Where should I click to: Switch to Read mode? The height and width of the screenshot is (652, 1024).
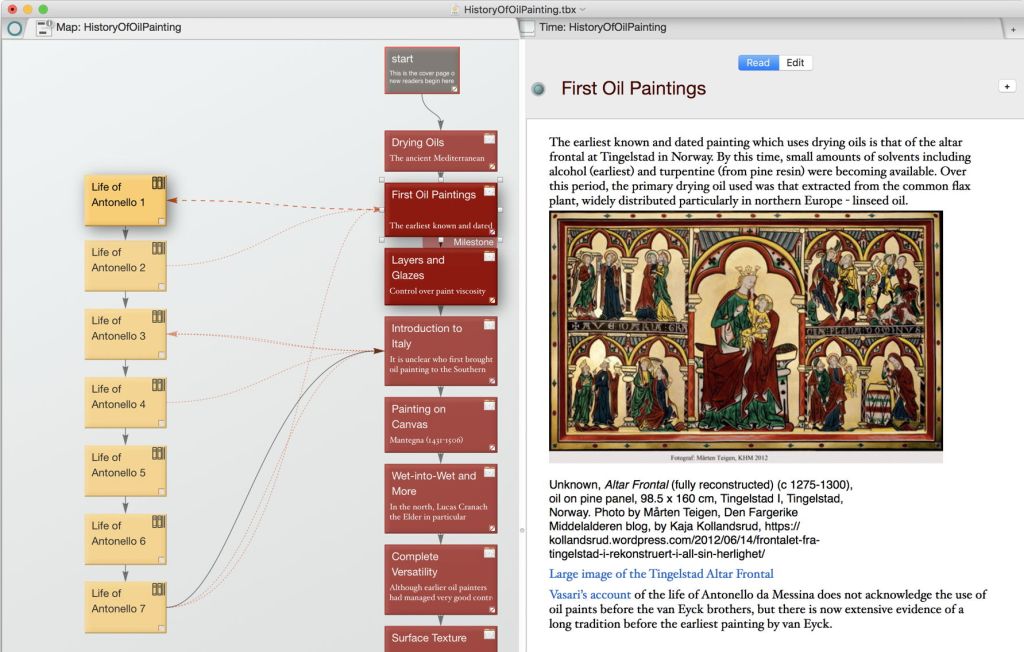[x=758, y=63]
